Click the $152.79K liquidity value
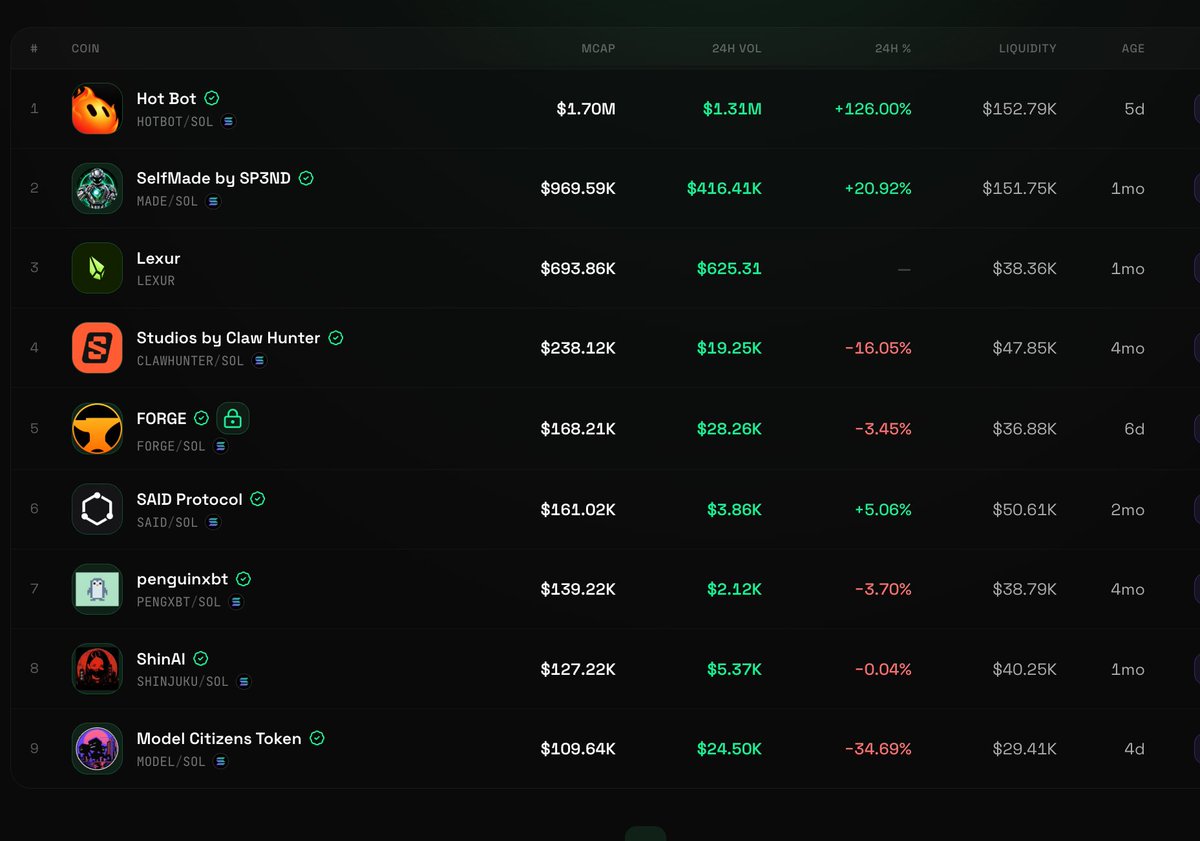The height and width of the screenshot is (841, 1200). coord(1019,108)
